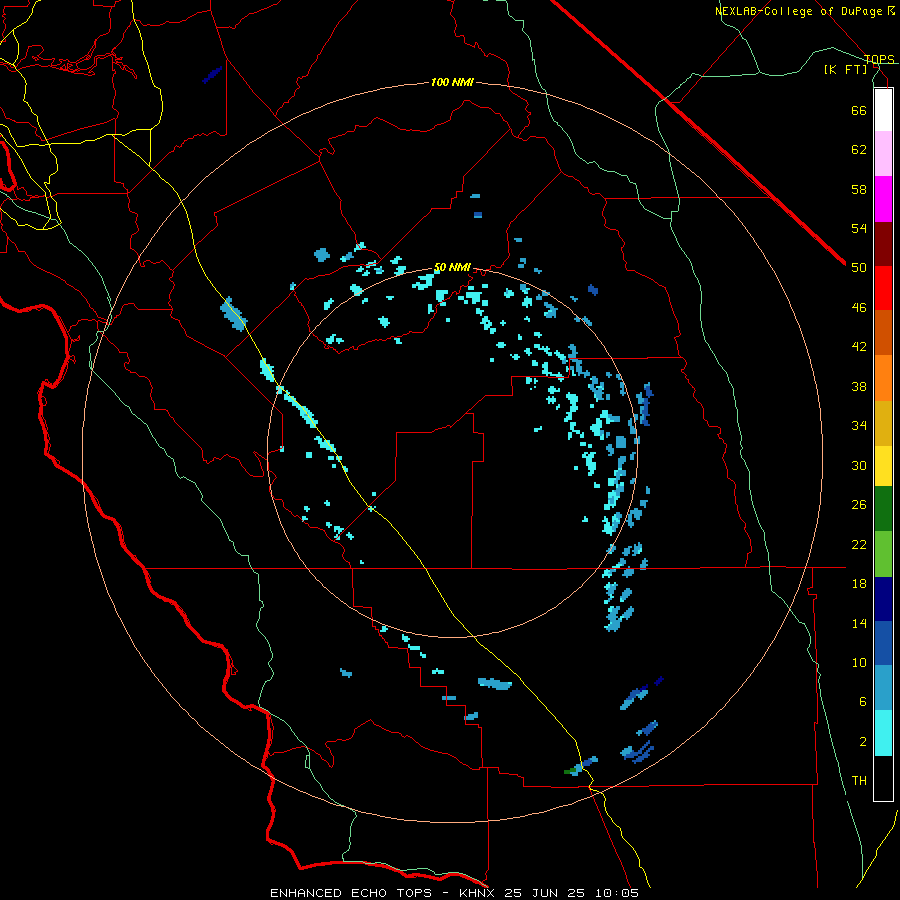The height and width of the screenshot is (900, 900).
Task: Click the 14 value on color scale
Action: [x=859, y=623]
